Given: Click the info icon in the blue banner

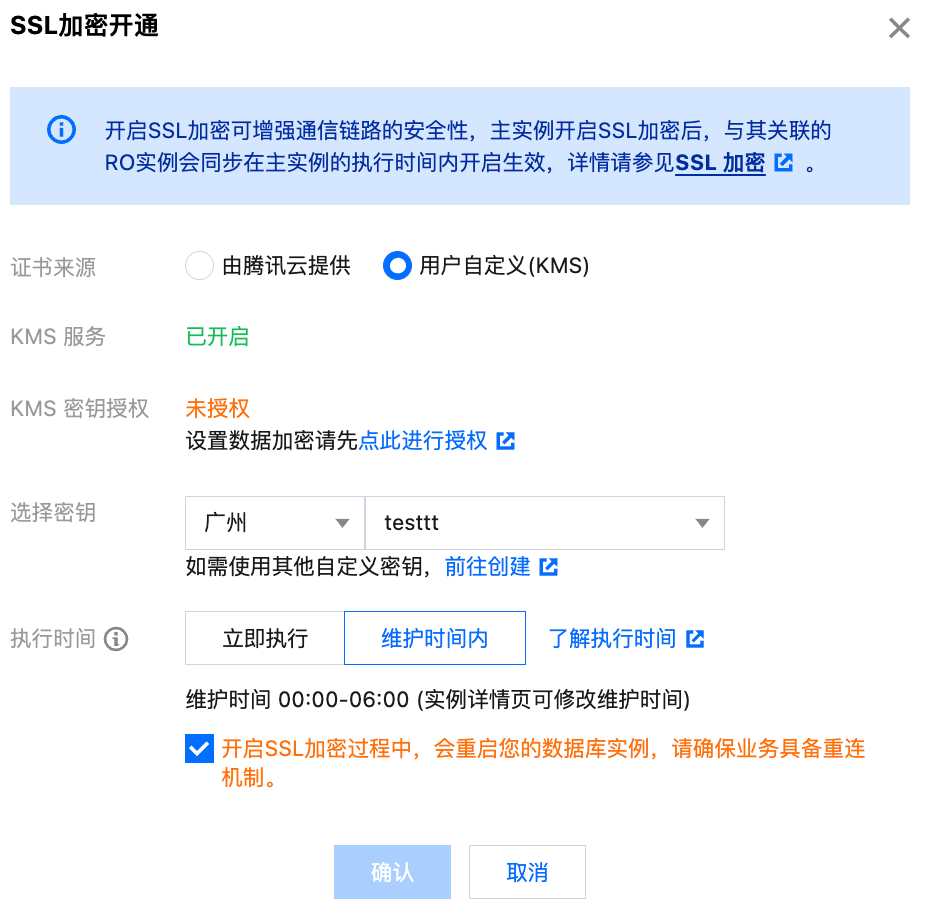Looking at the screenshot, I should pyautogui.click(x=61, y=130).
